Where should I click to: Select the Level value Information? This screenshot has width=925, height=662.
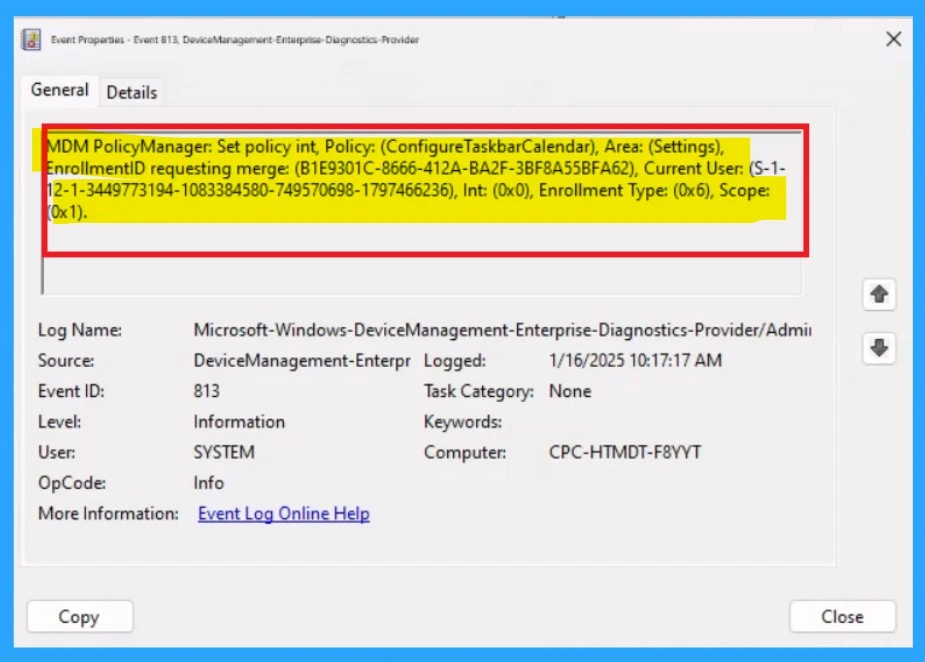239,422
